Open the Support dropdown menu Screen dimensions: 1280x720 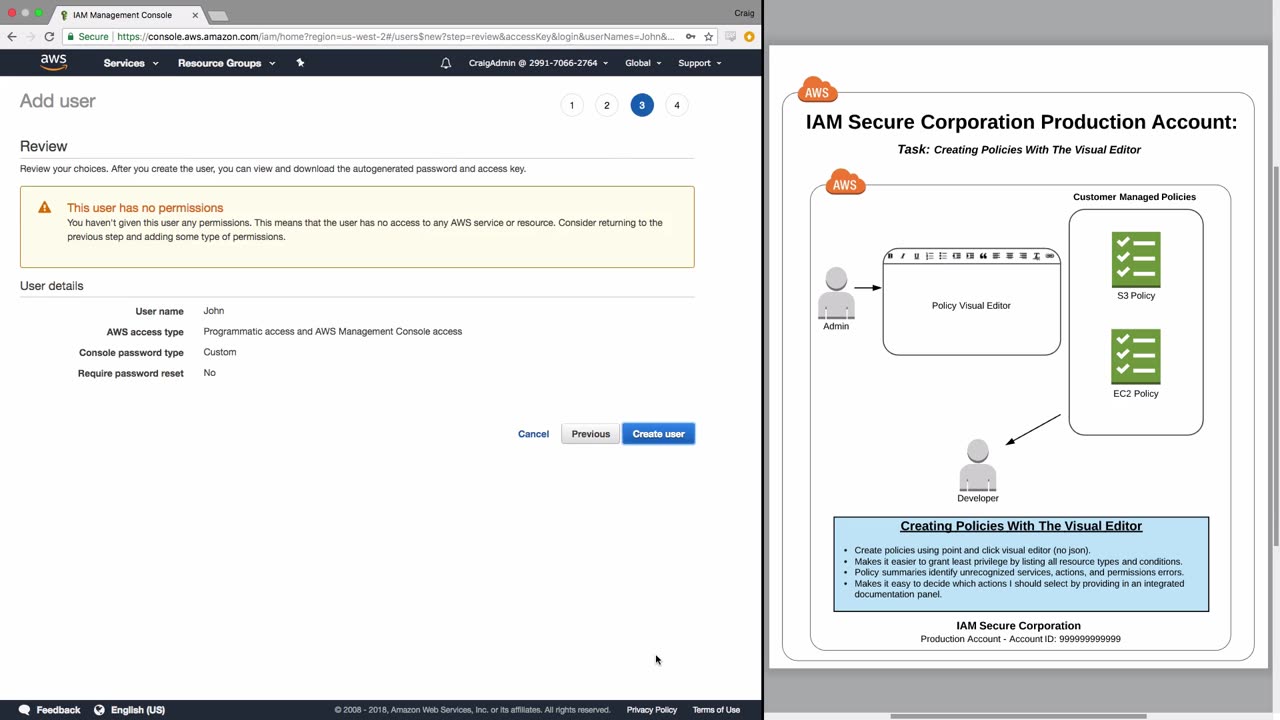coord(700,63)
